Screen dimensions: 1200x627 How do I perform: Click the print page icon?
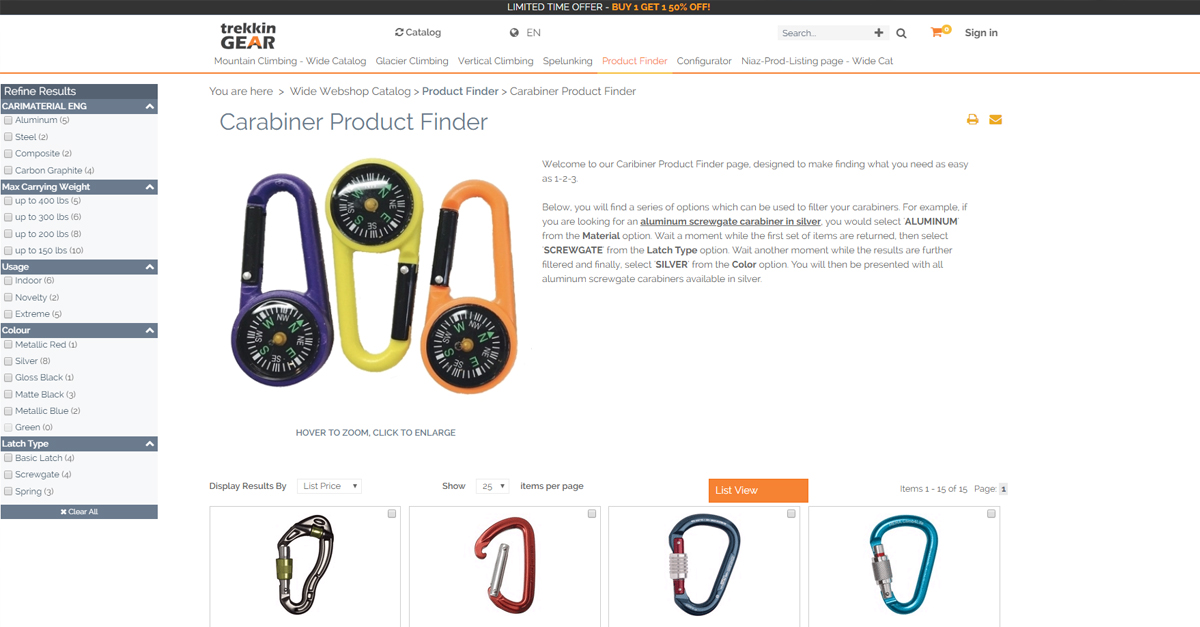pyautogui.click(x=972, y=120)
